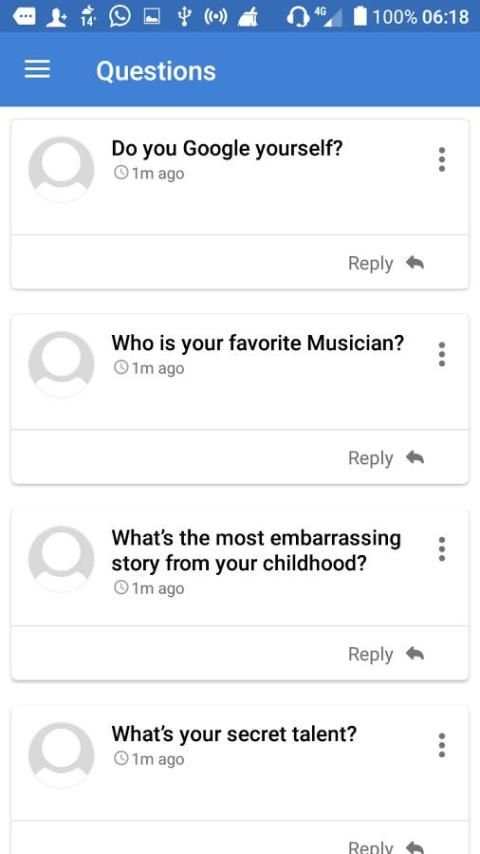The height and width of the screenshot is (854, 480).
Task: Reply to the favorite Musician question
Action: [386, 458]
